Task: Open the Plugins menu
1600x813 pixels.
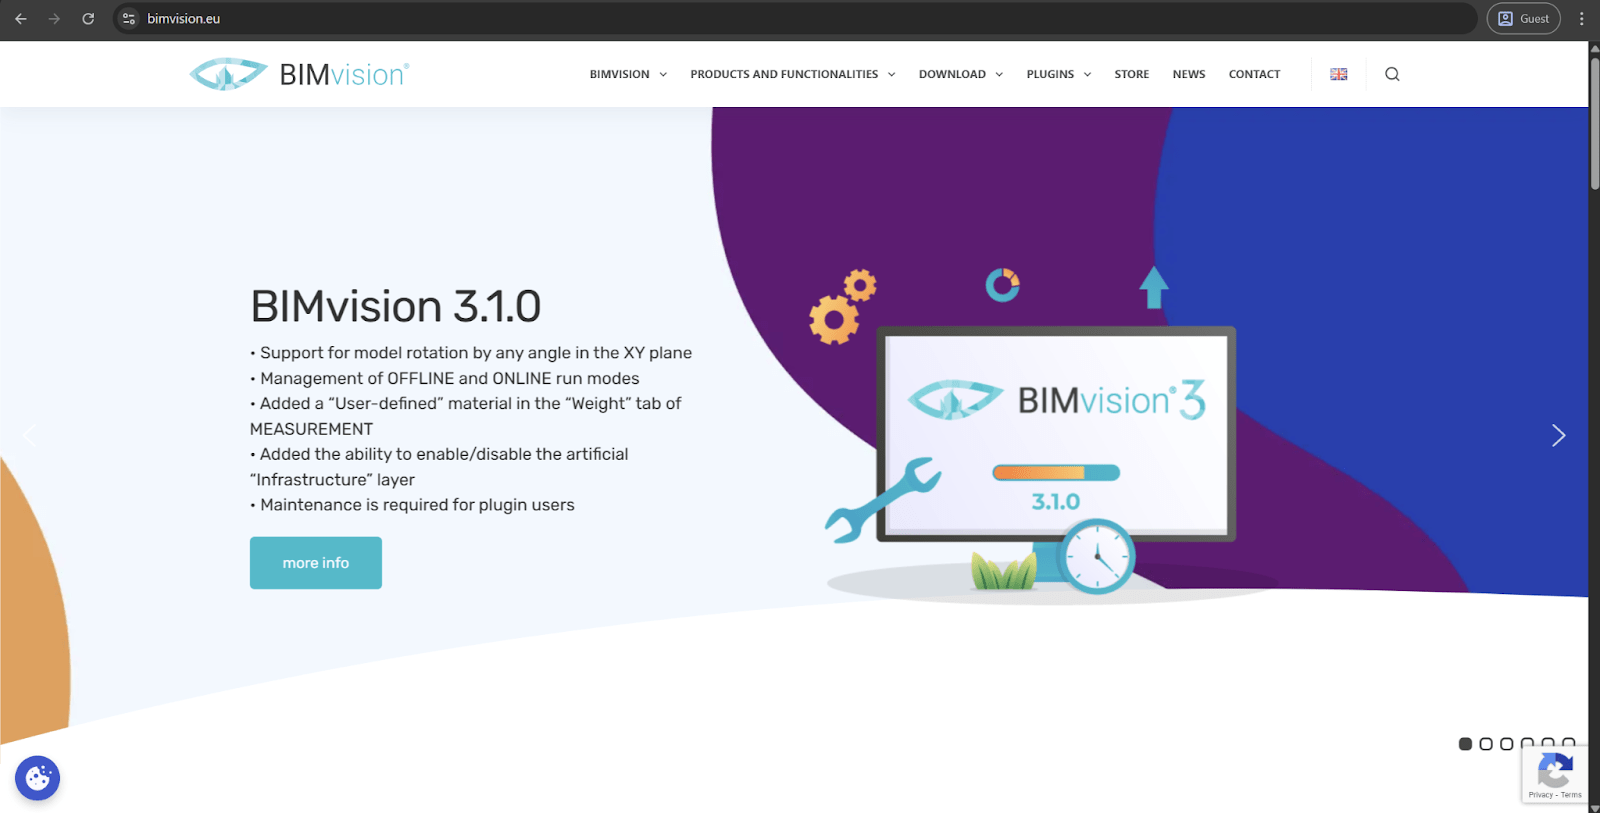Action: click(1058, 74)
